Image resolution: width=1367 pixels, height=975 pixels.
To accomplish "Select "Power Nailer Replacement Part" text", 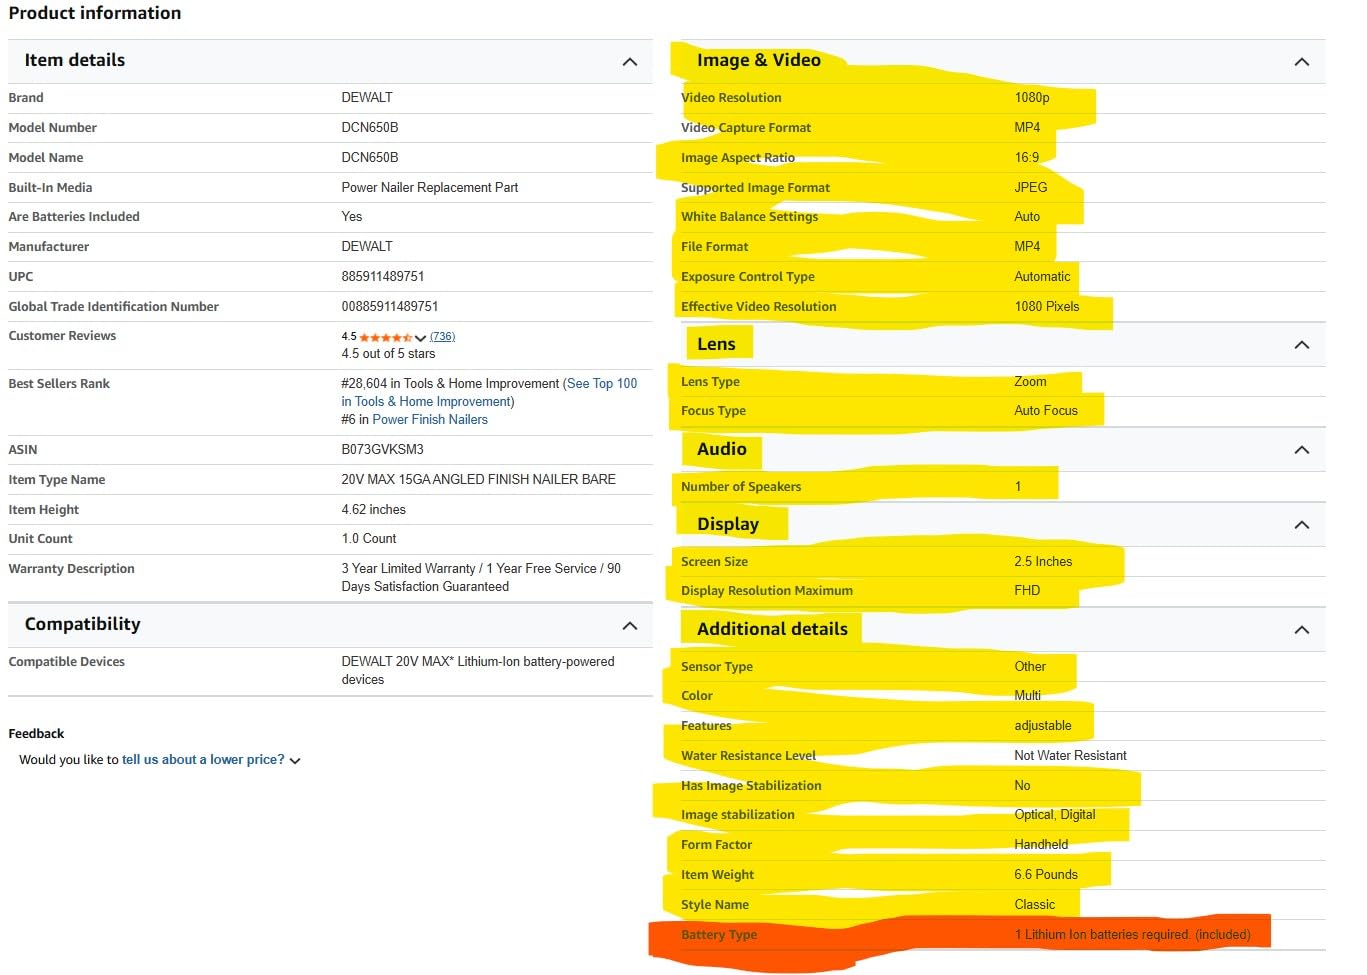I will [430, 188].
